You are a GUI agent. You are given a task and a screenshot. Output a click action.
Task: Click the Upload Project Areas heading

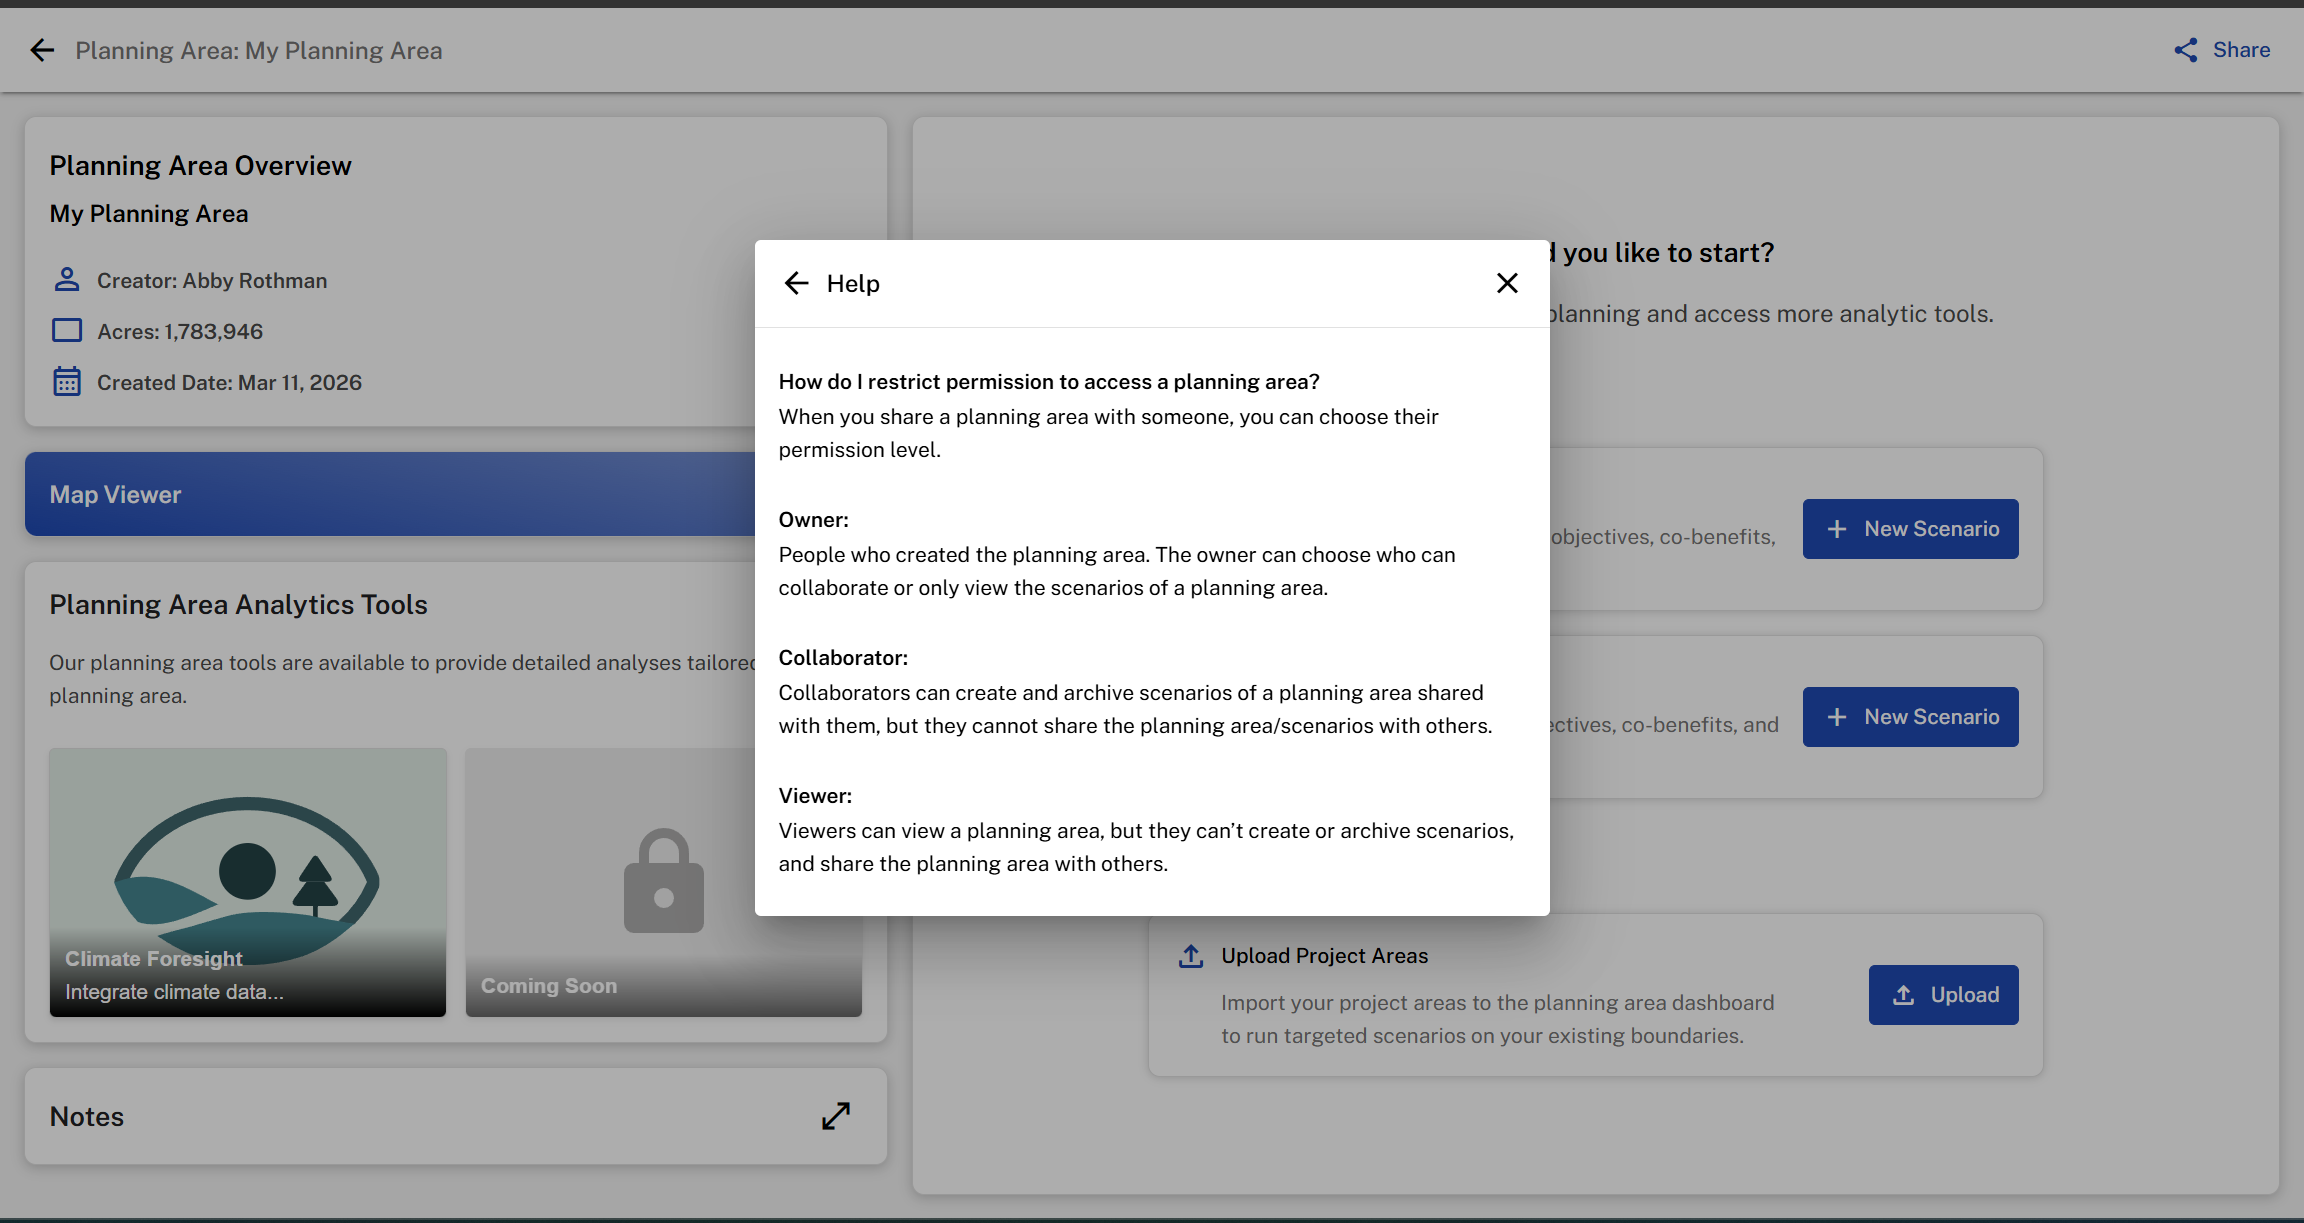click(1324, 956)
